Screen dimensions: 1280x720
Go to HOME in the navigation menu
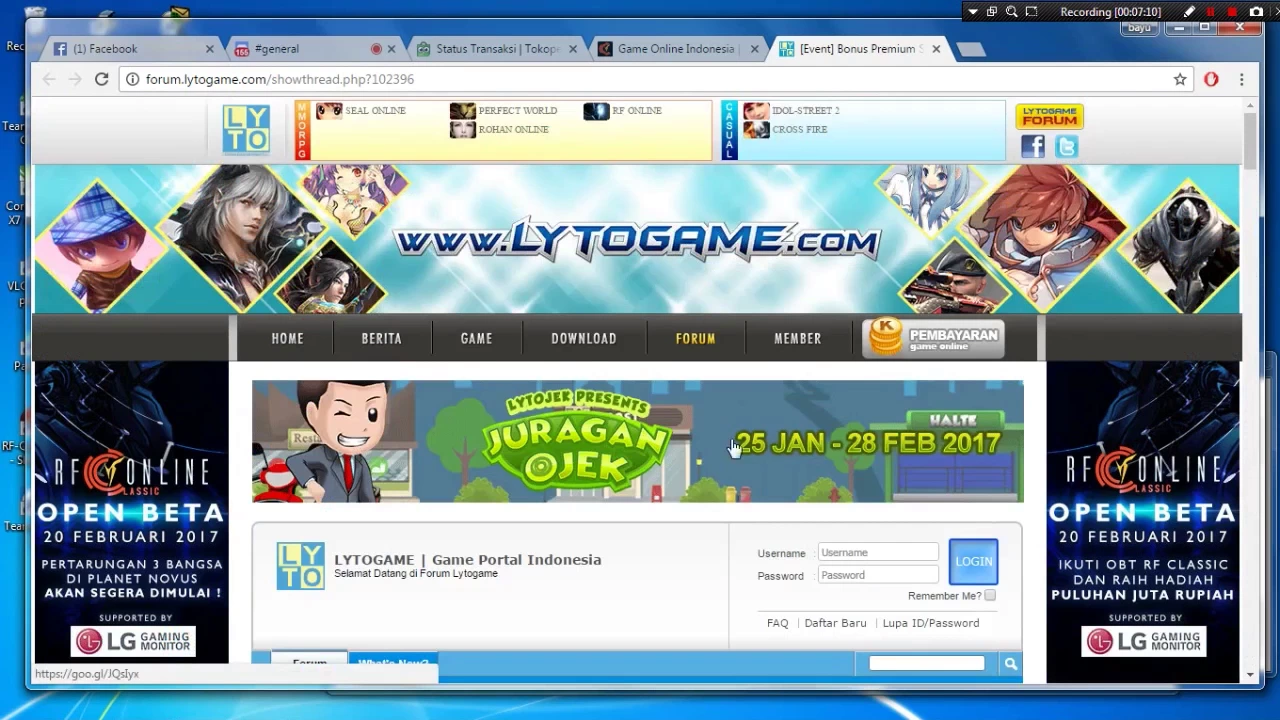coord(287,338)
